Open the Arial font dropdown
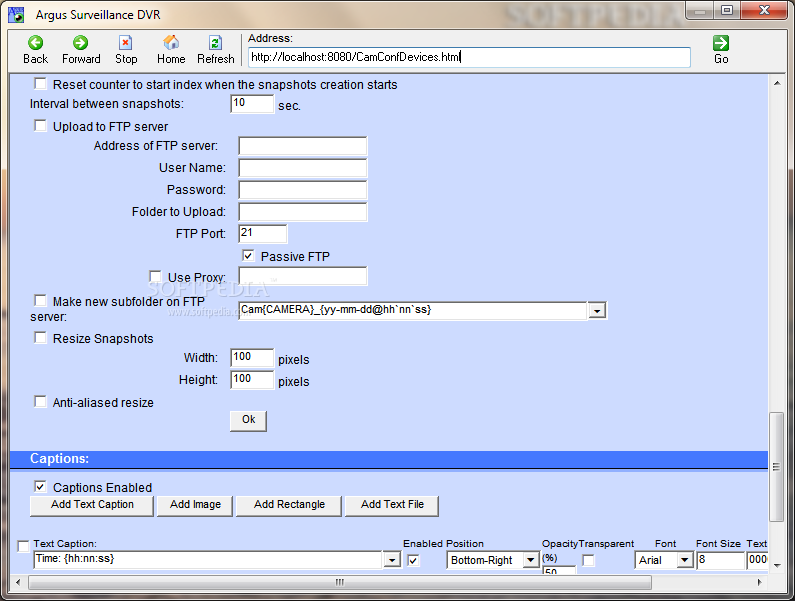This screenshot has height=601, width=795. tap(685, 560)
